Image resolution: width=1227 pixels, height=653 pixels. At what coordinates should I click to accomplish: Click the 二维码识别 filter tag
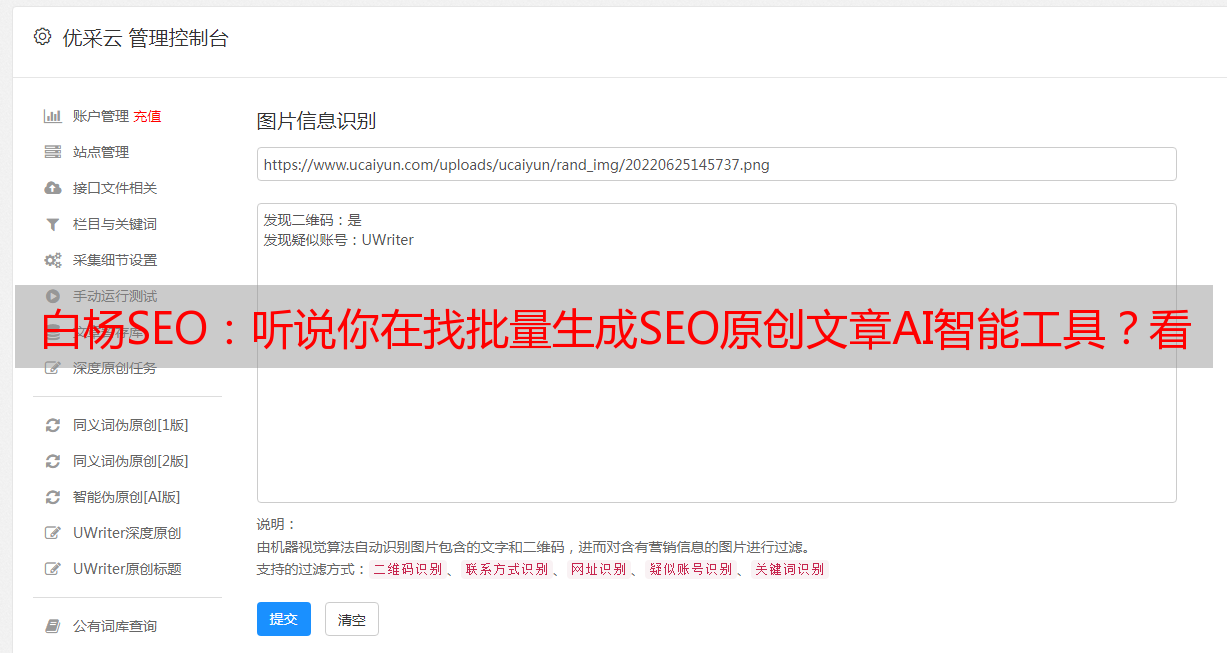[407, 569]
